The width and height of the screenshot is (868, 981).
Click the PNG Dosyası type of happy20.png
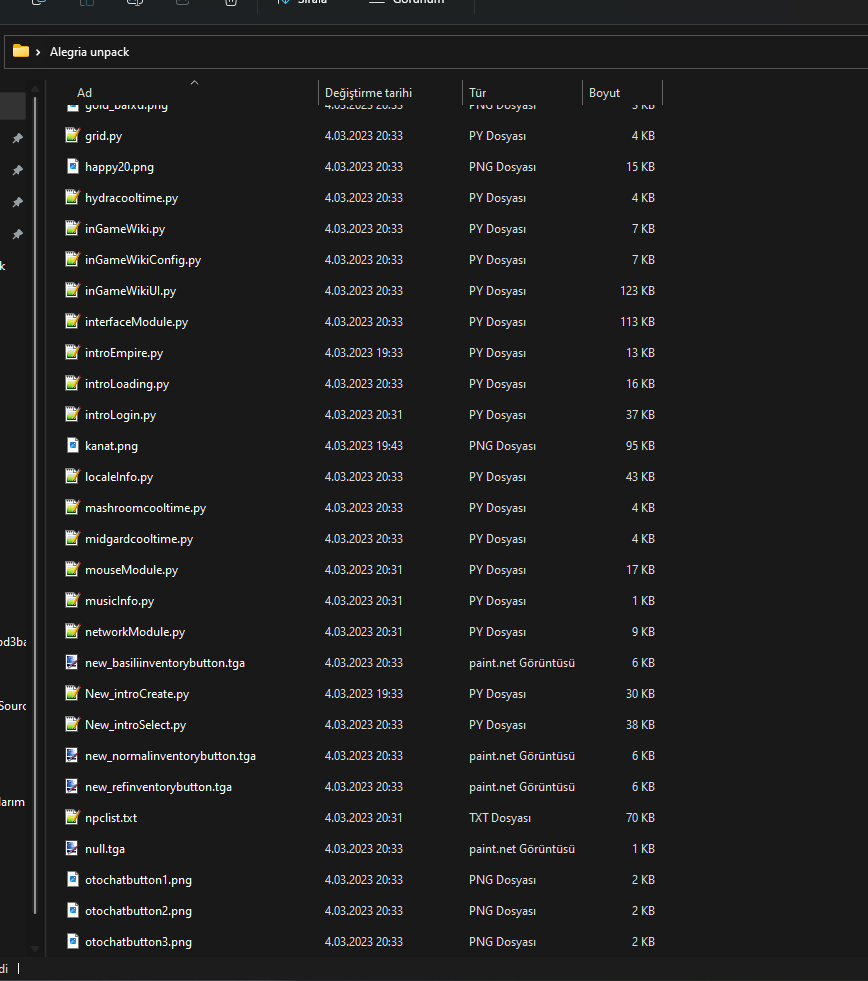502,166
